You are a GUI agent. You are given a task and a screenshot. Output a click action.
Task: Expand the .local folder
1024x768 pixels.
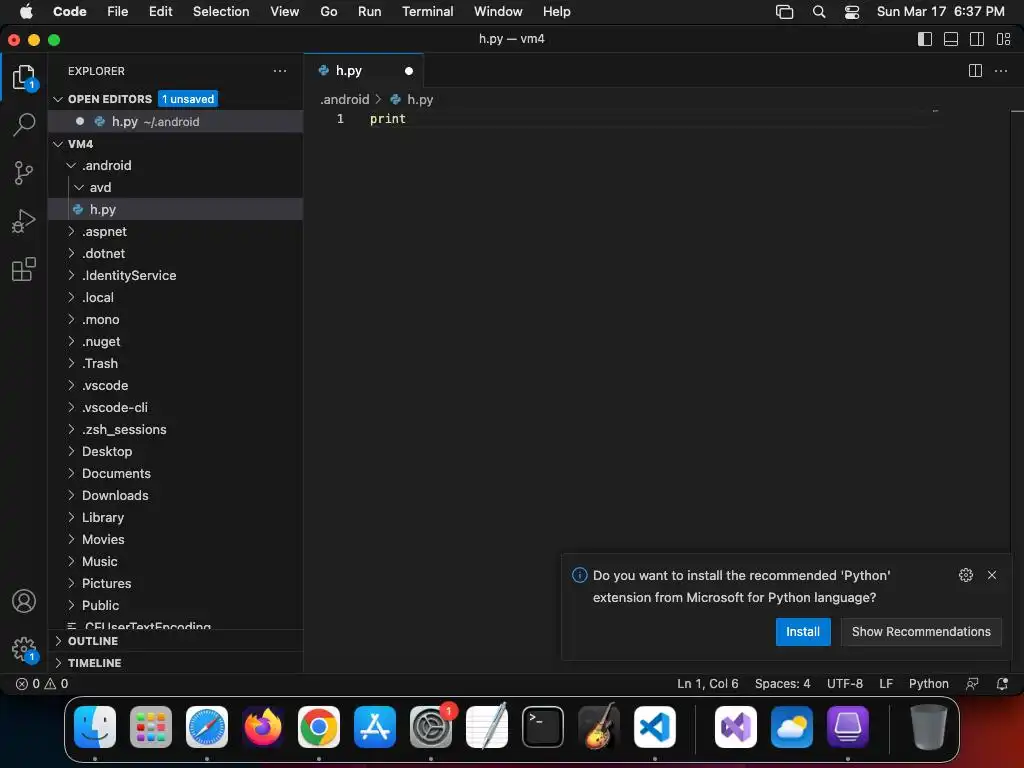point(71,297)
